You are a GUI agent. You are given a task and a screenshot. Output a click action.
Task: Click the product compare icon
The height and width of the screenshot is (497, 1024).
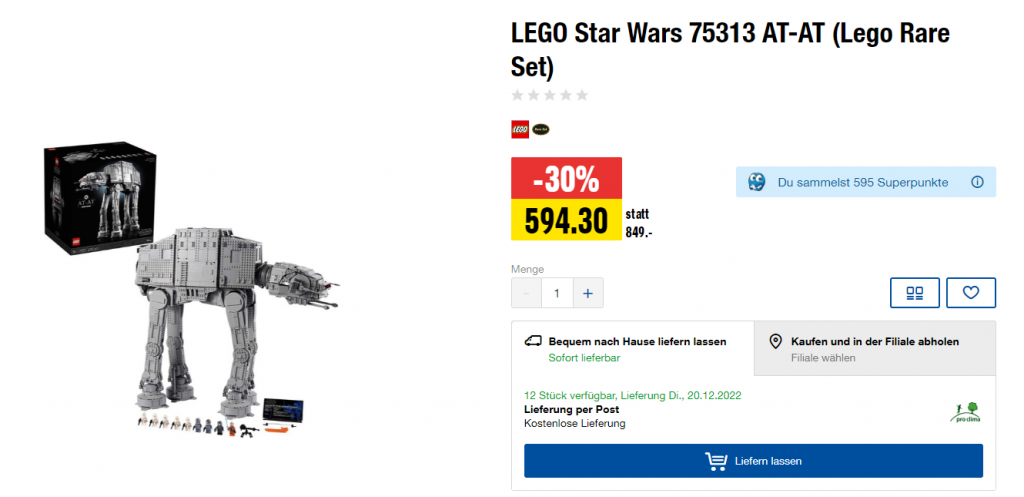pyautogui.click(x=914, y=293)
